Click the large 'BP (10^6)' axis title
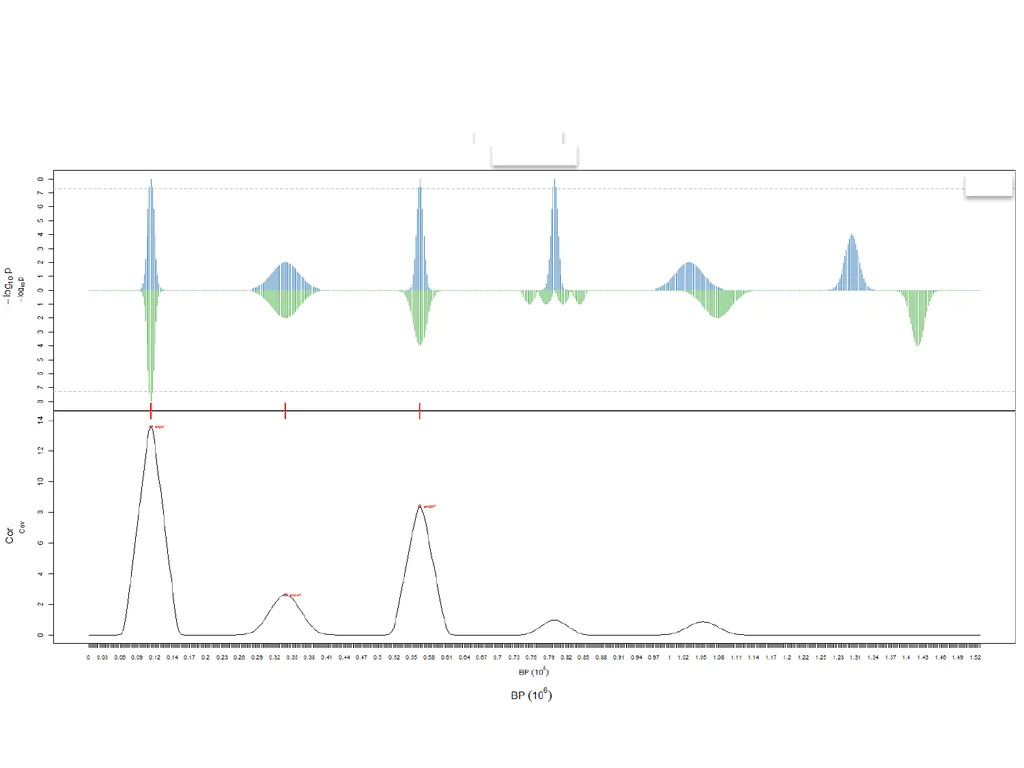 532,695
